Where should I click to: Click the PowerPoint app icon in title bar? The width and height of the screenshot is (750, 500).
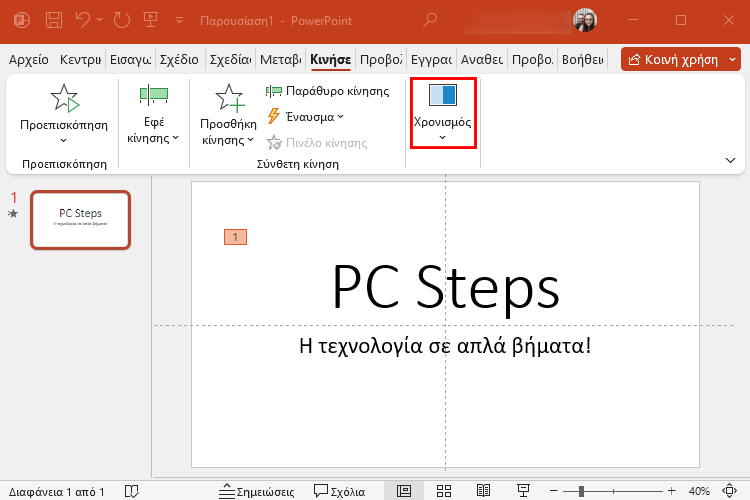(x=22, y=20)
